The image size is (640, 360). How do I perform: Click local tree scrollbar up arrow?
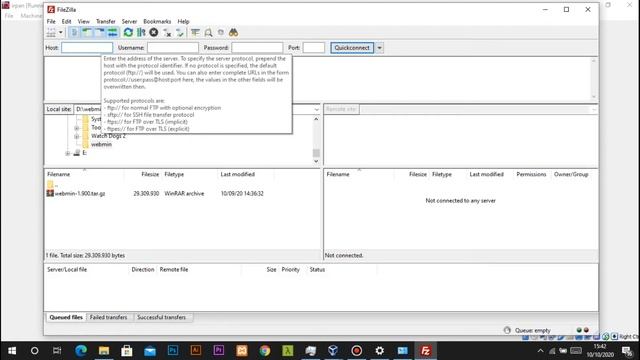[x=316, y=119]
